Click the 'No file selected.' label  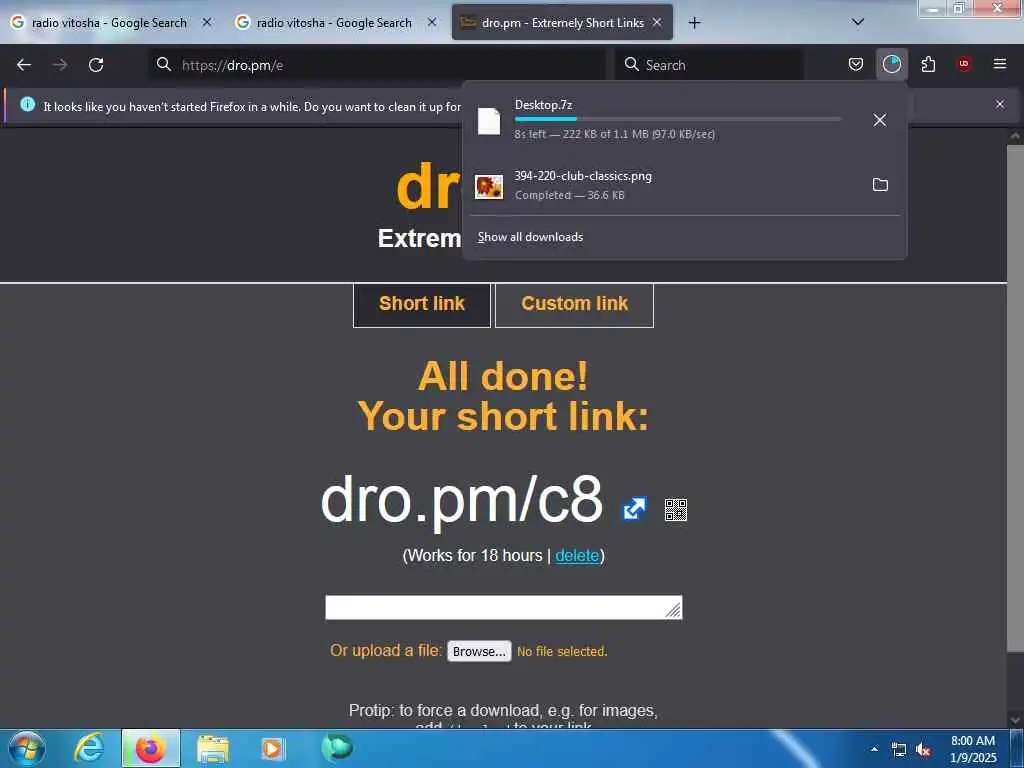pos(562,651)
